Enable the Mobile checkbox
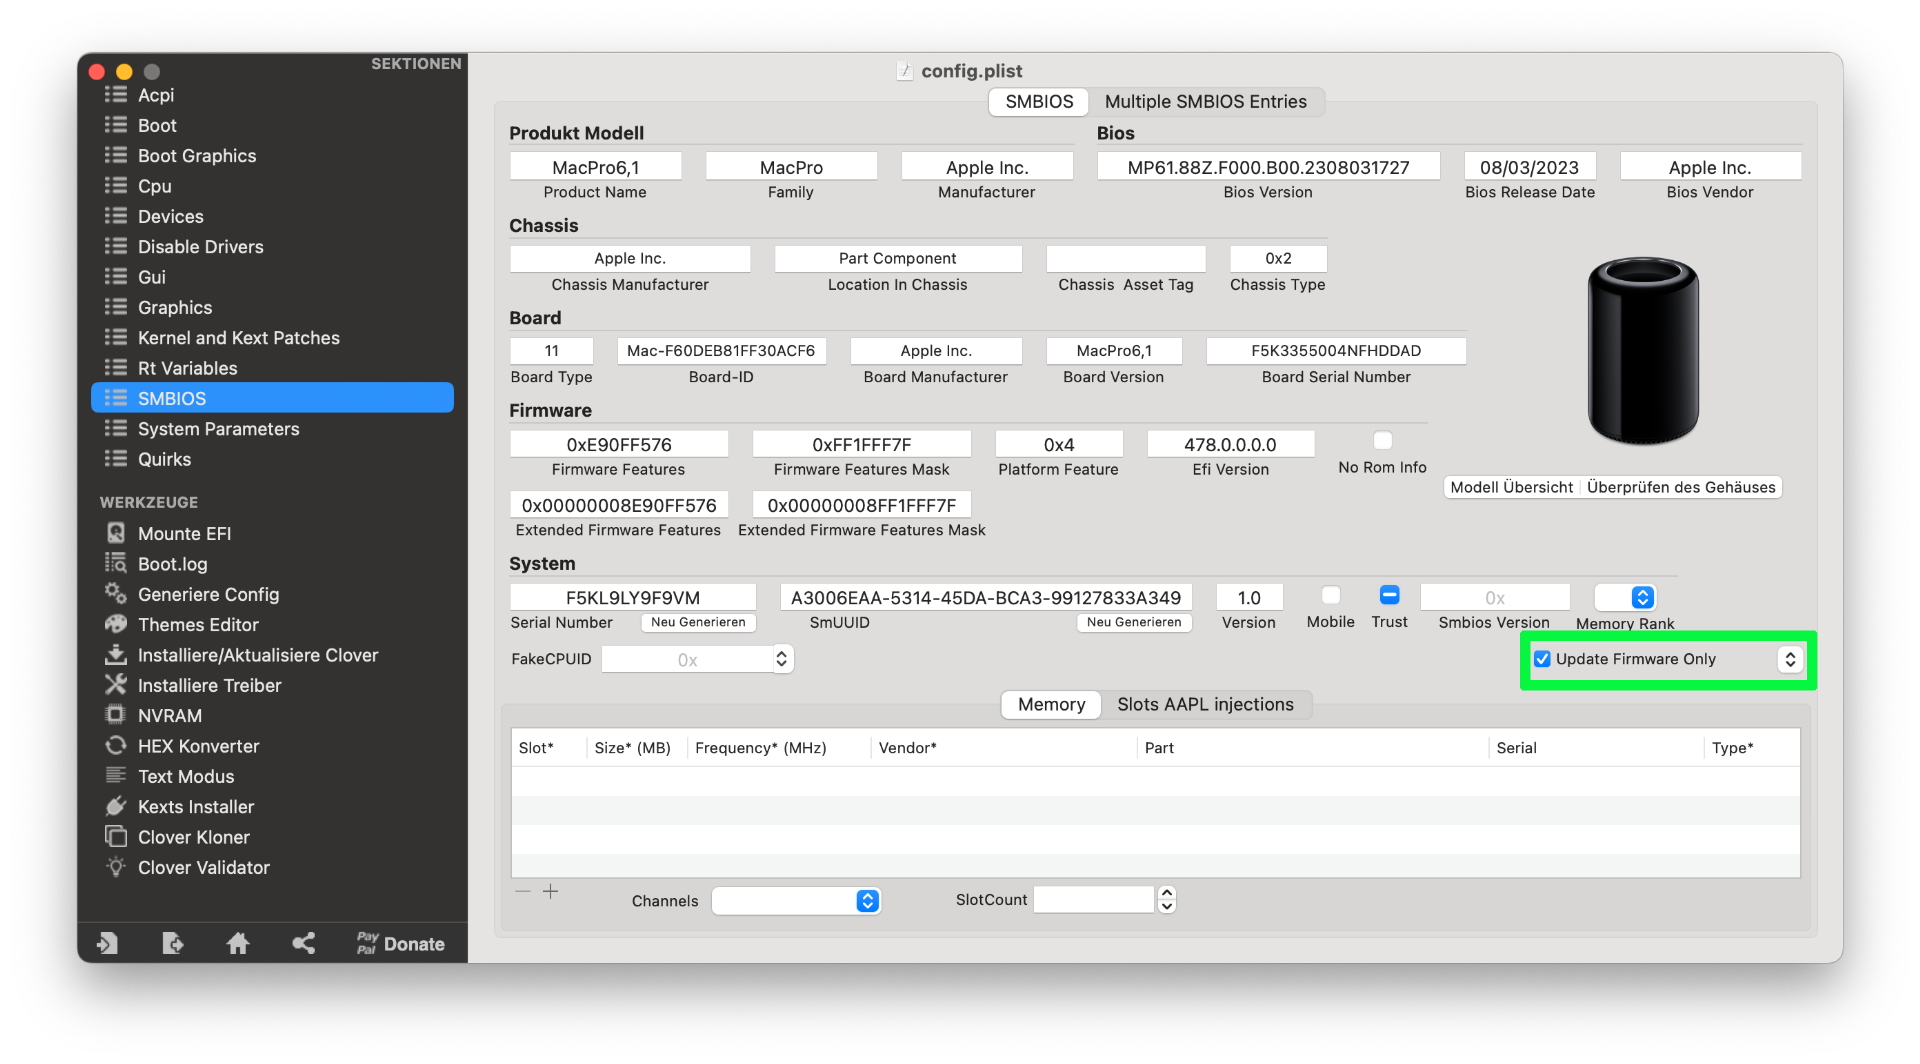 [1330, 596]
